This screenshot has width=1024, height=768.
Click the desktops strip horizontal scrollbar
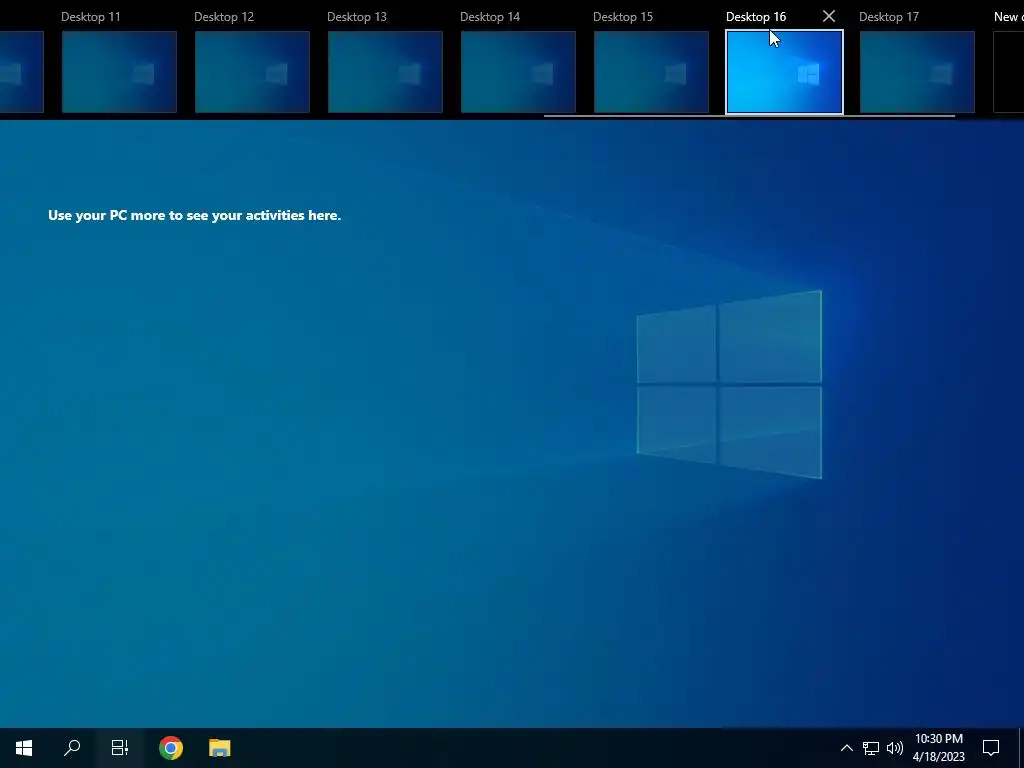click(749, 116)
